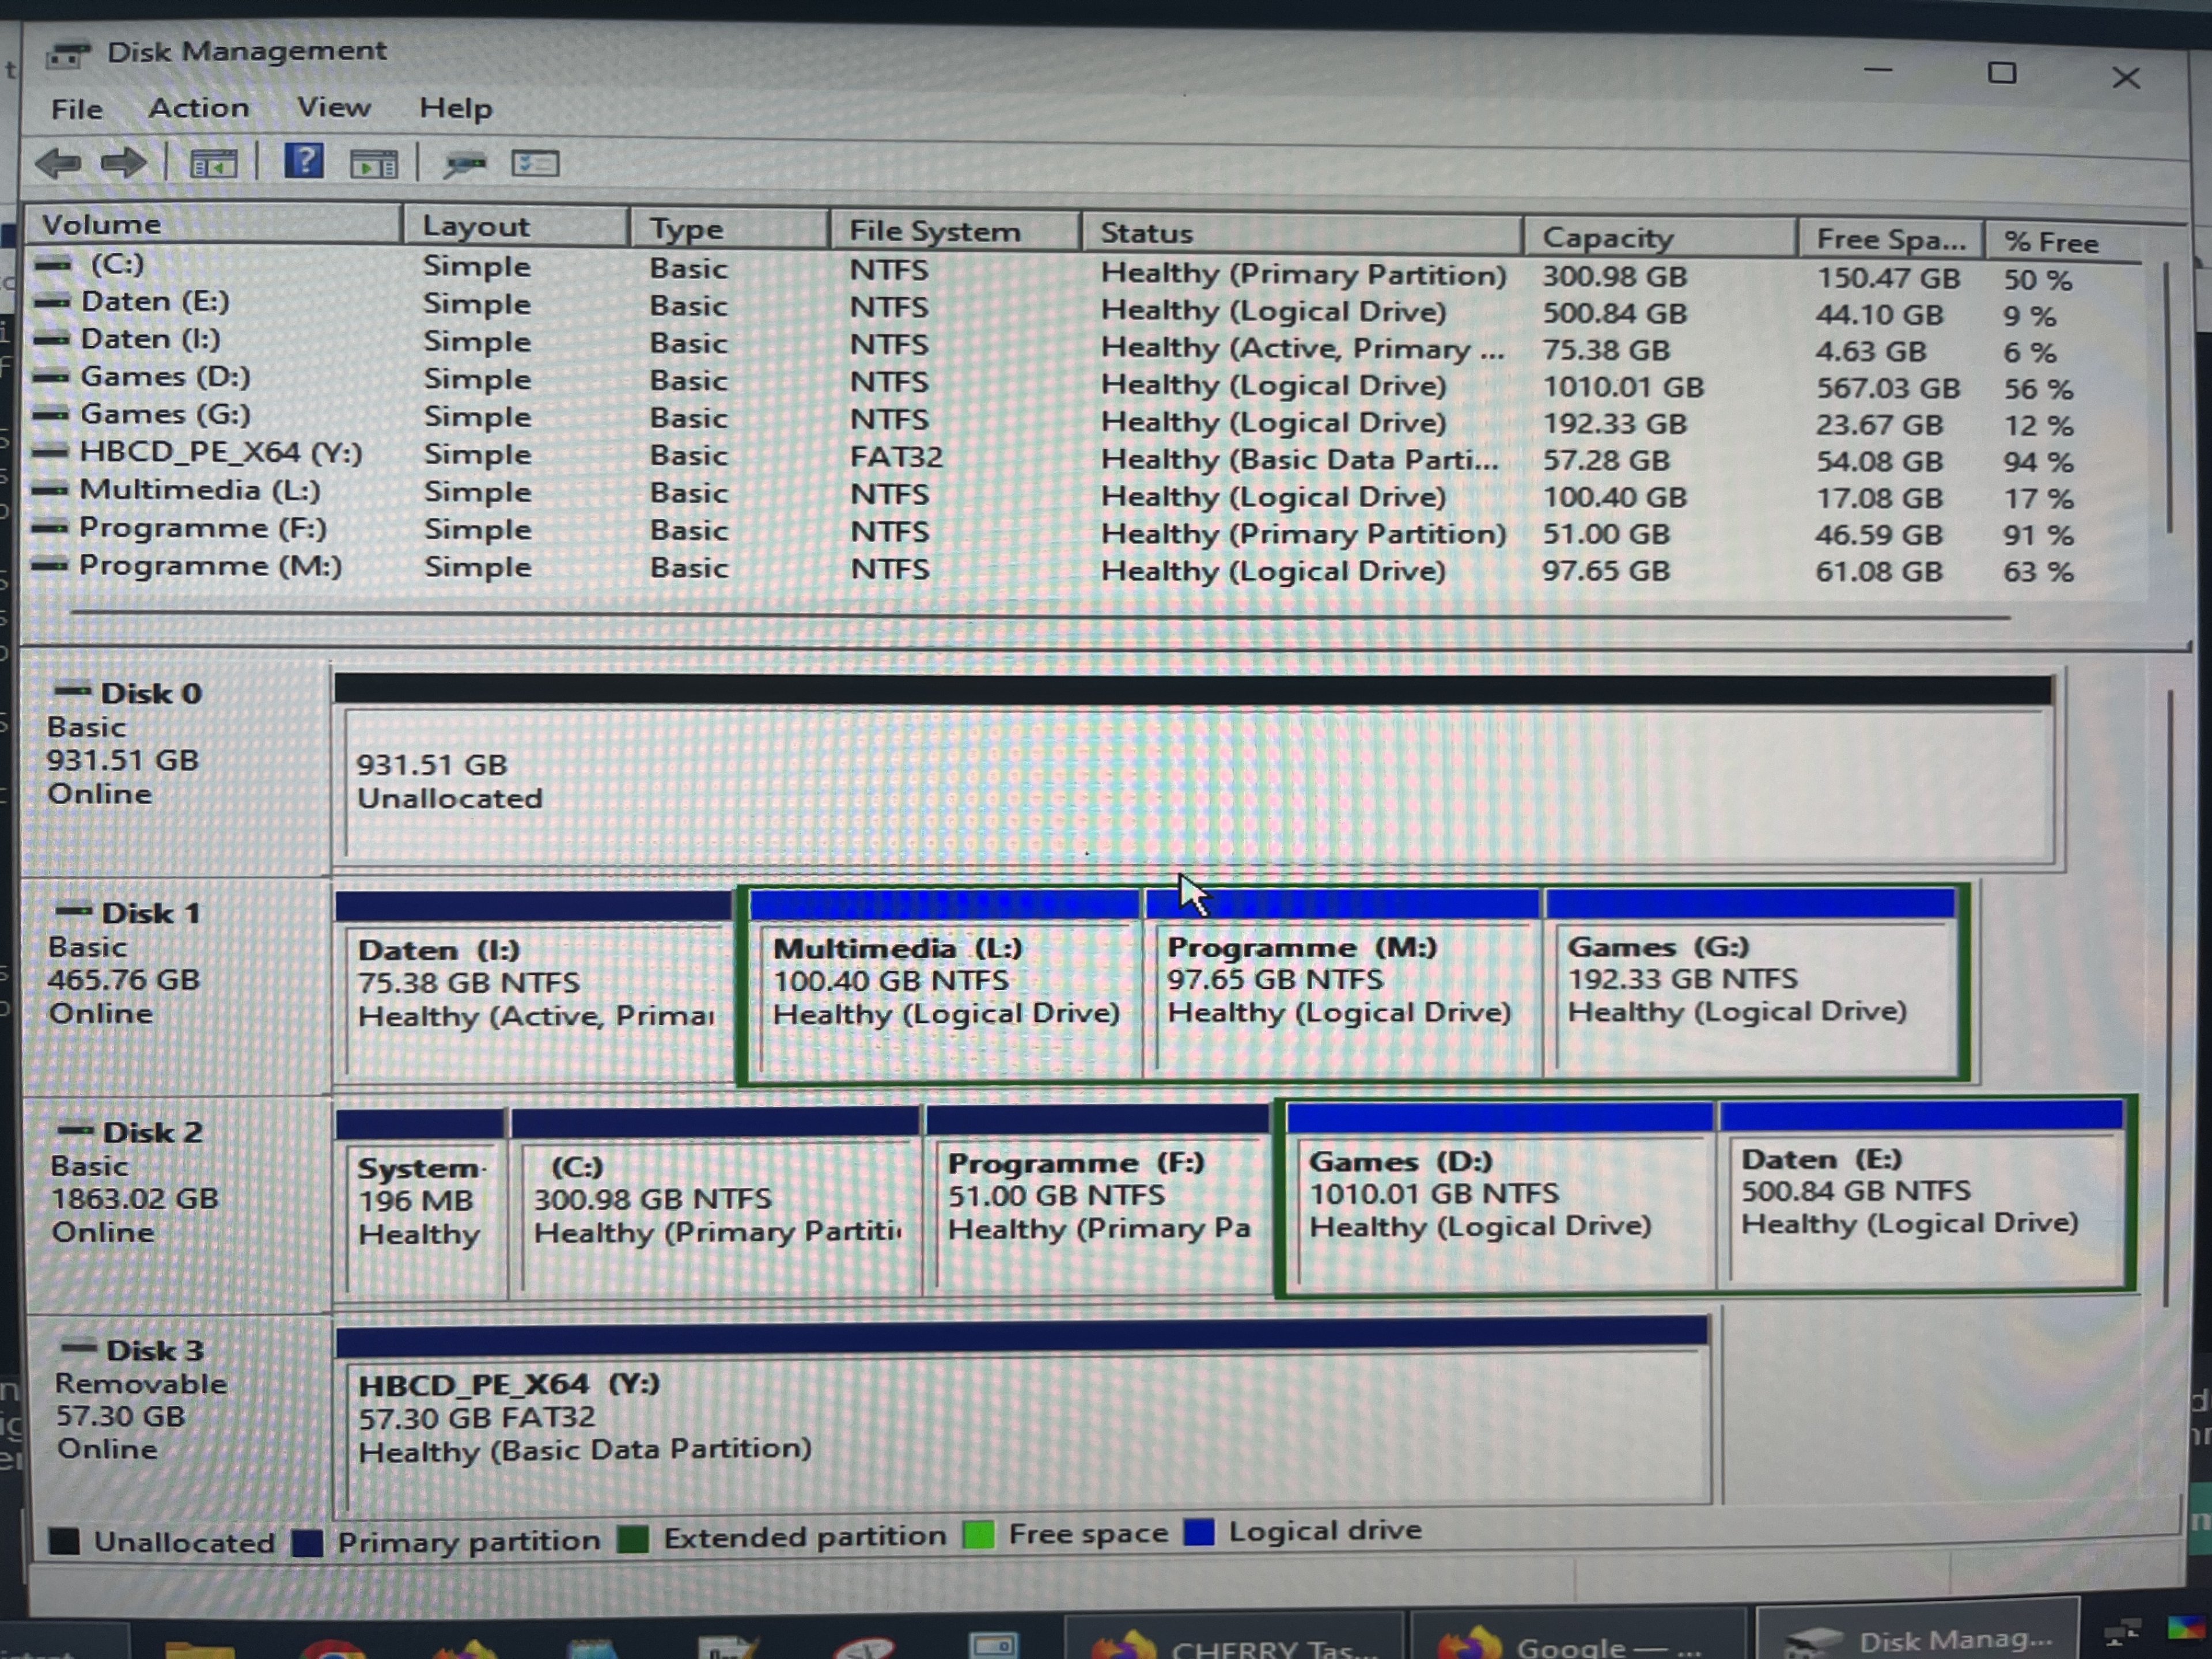Image resolution: width=2212 pixels, height=1659 pixels.
Task: Sort by File System column header
Action: click(x=934, y=231)
